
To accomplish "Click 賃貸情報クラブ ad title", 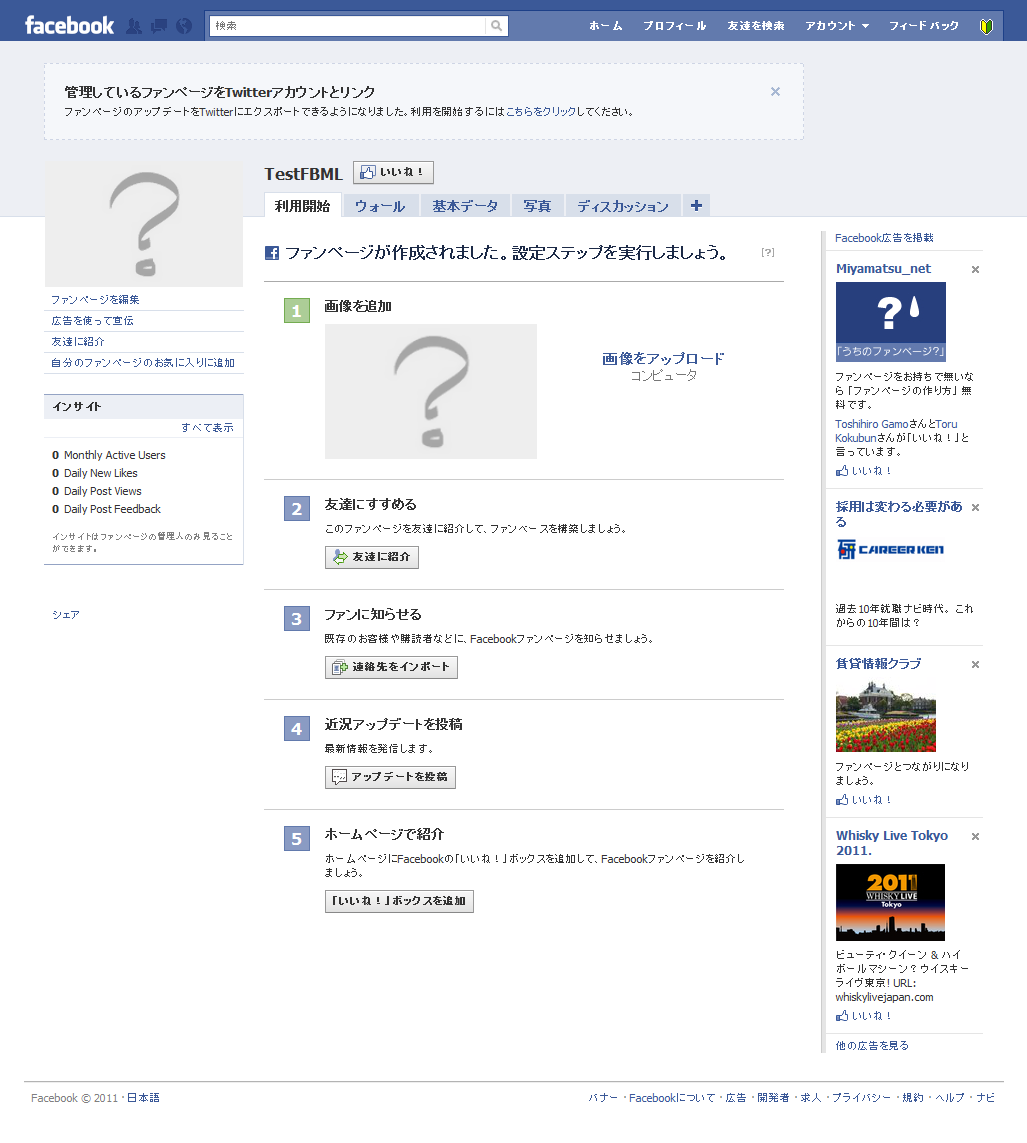I will click(x=878, y=664).
